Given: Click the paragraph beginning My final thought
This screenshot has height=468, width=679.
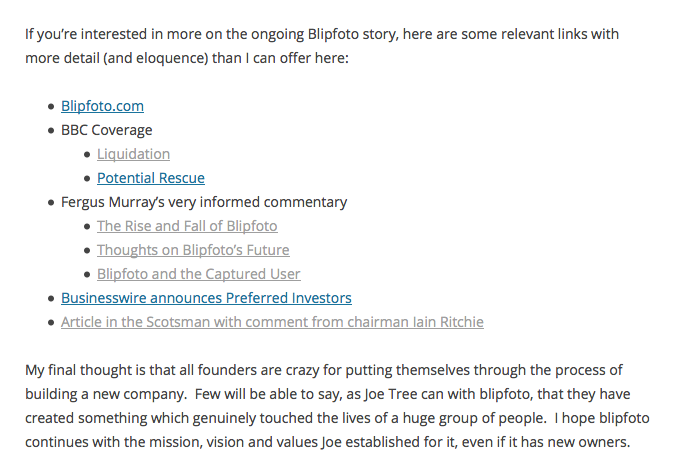Looking at the screenshot, I should 337,406.
